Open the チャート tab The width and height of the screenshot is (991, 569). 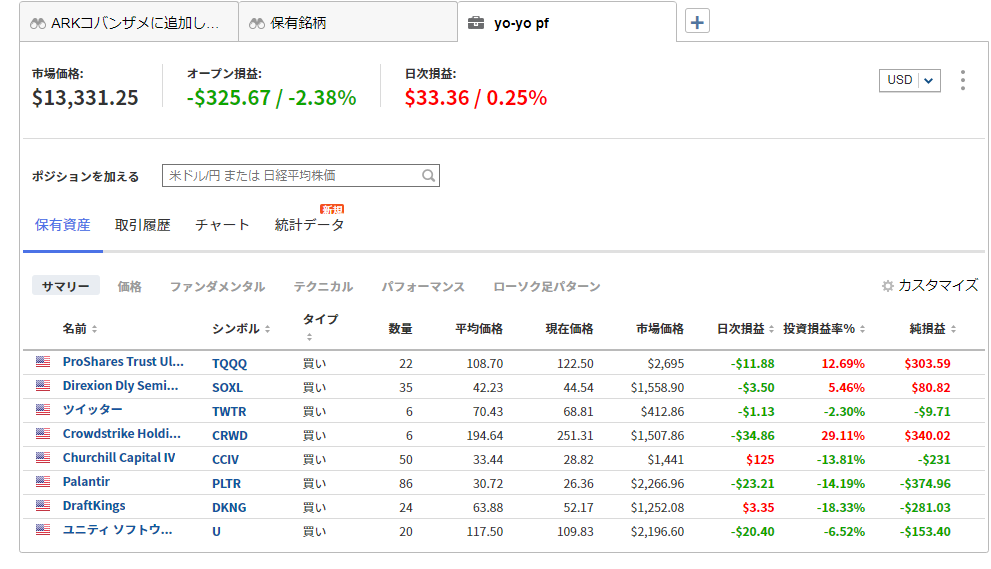[222, 225]
